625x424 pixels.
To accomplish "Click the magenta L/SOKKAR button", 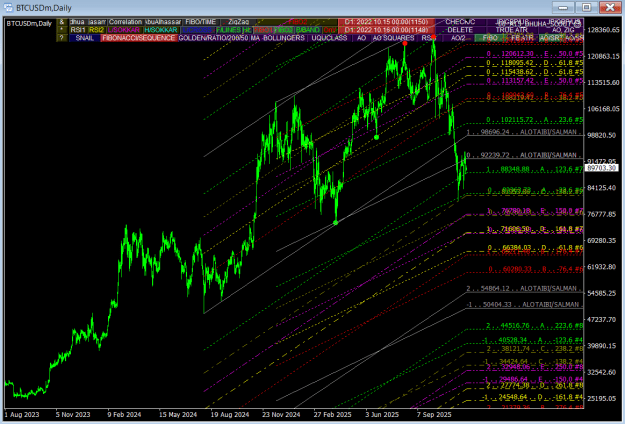I will [124, 30].
